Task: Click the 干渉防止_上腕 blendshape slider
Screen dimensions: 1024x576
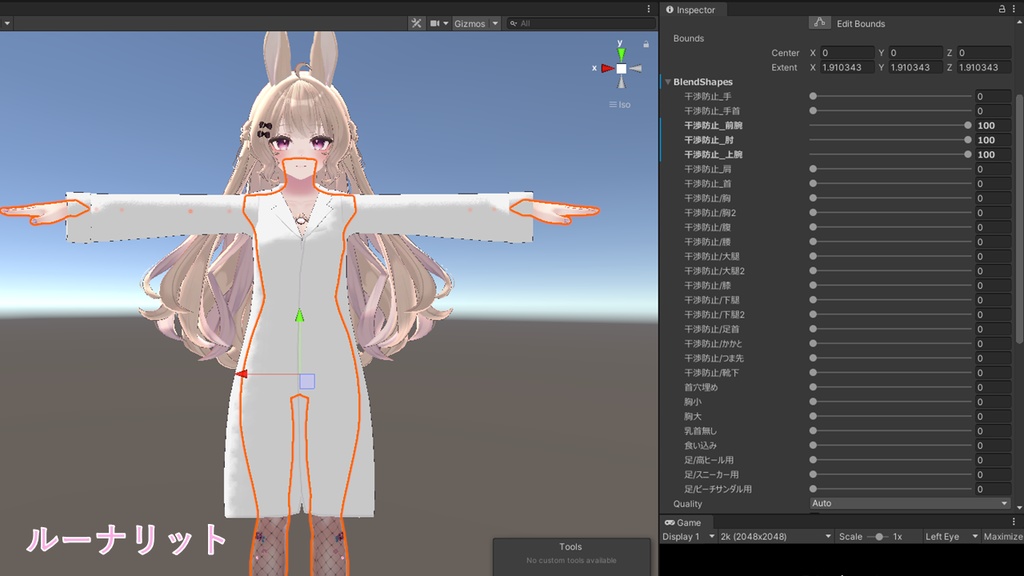Action: pyautogui.click(x=890, y=155)
